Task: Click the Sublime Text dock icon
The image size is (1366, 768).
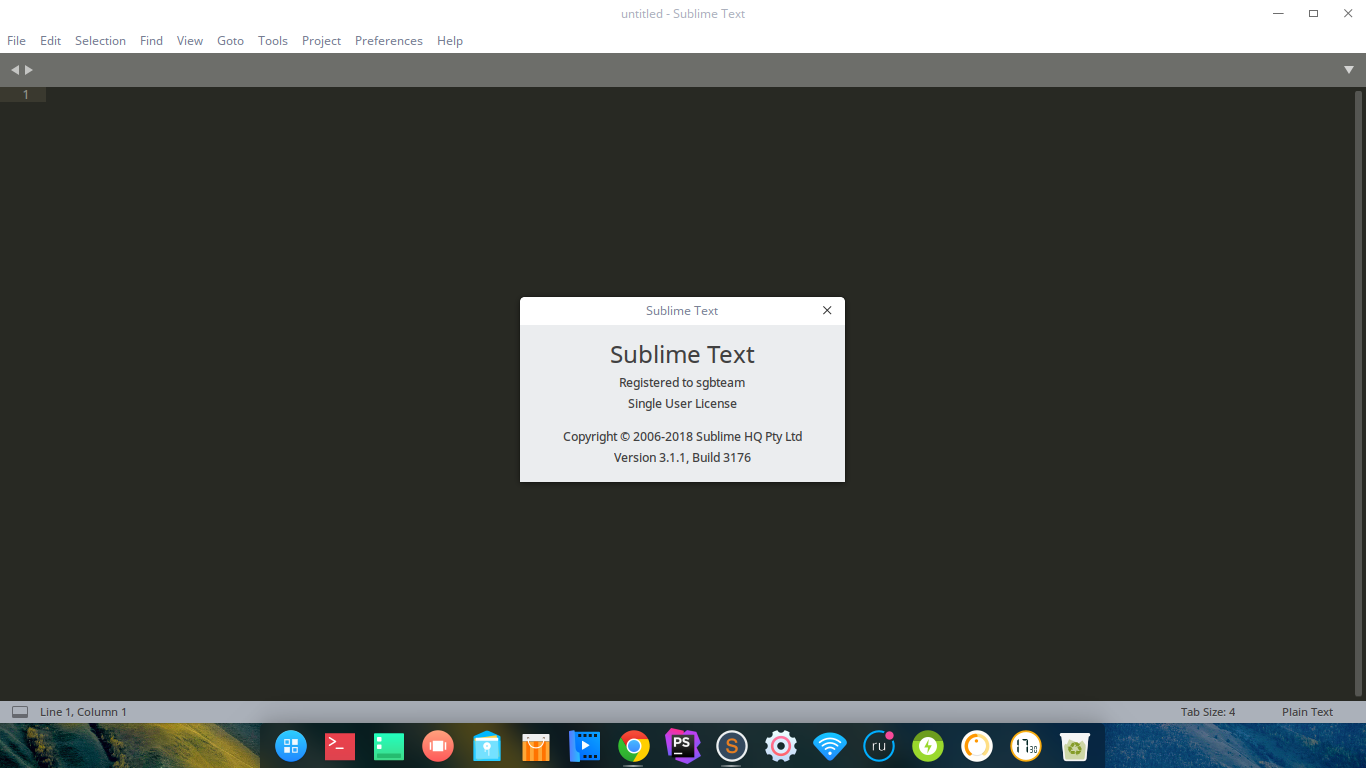Action: click(x=732, y=746)
